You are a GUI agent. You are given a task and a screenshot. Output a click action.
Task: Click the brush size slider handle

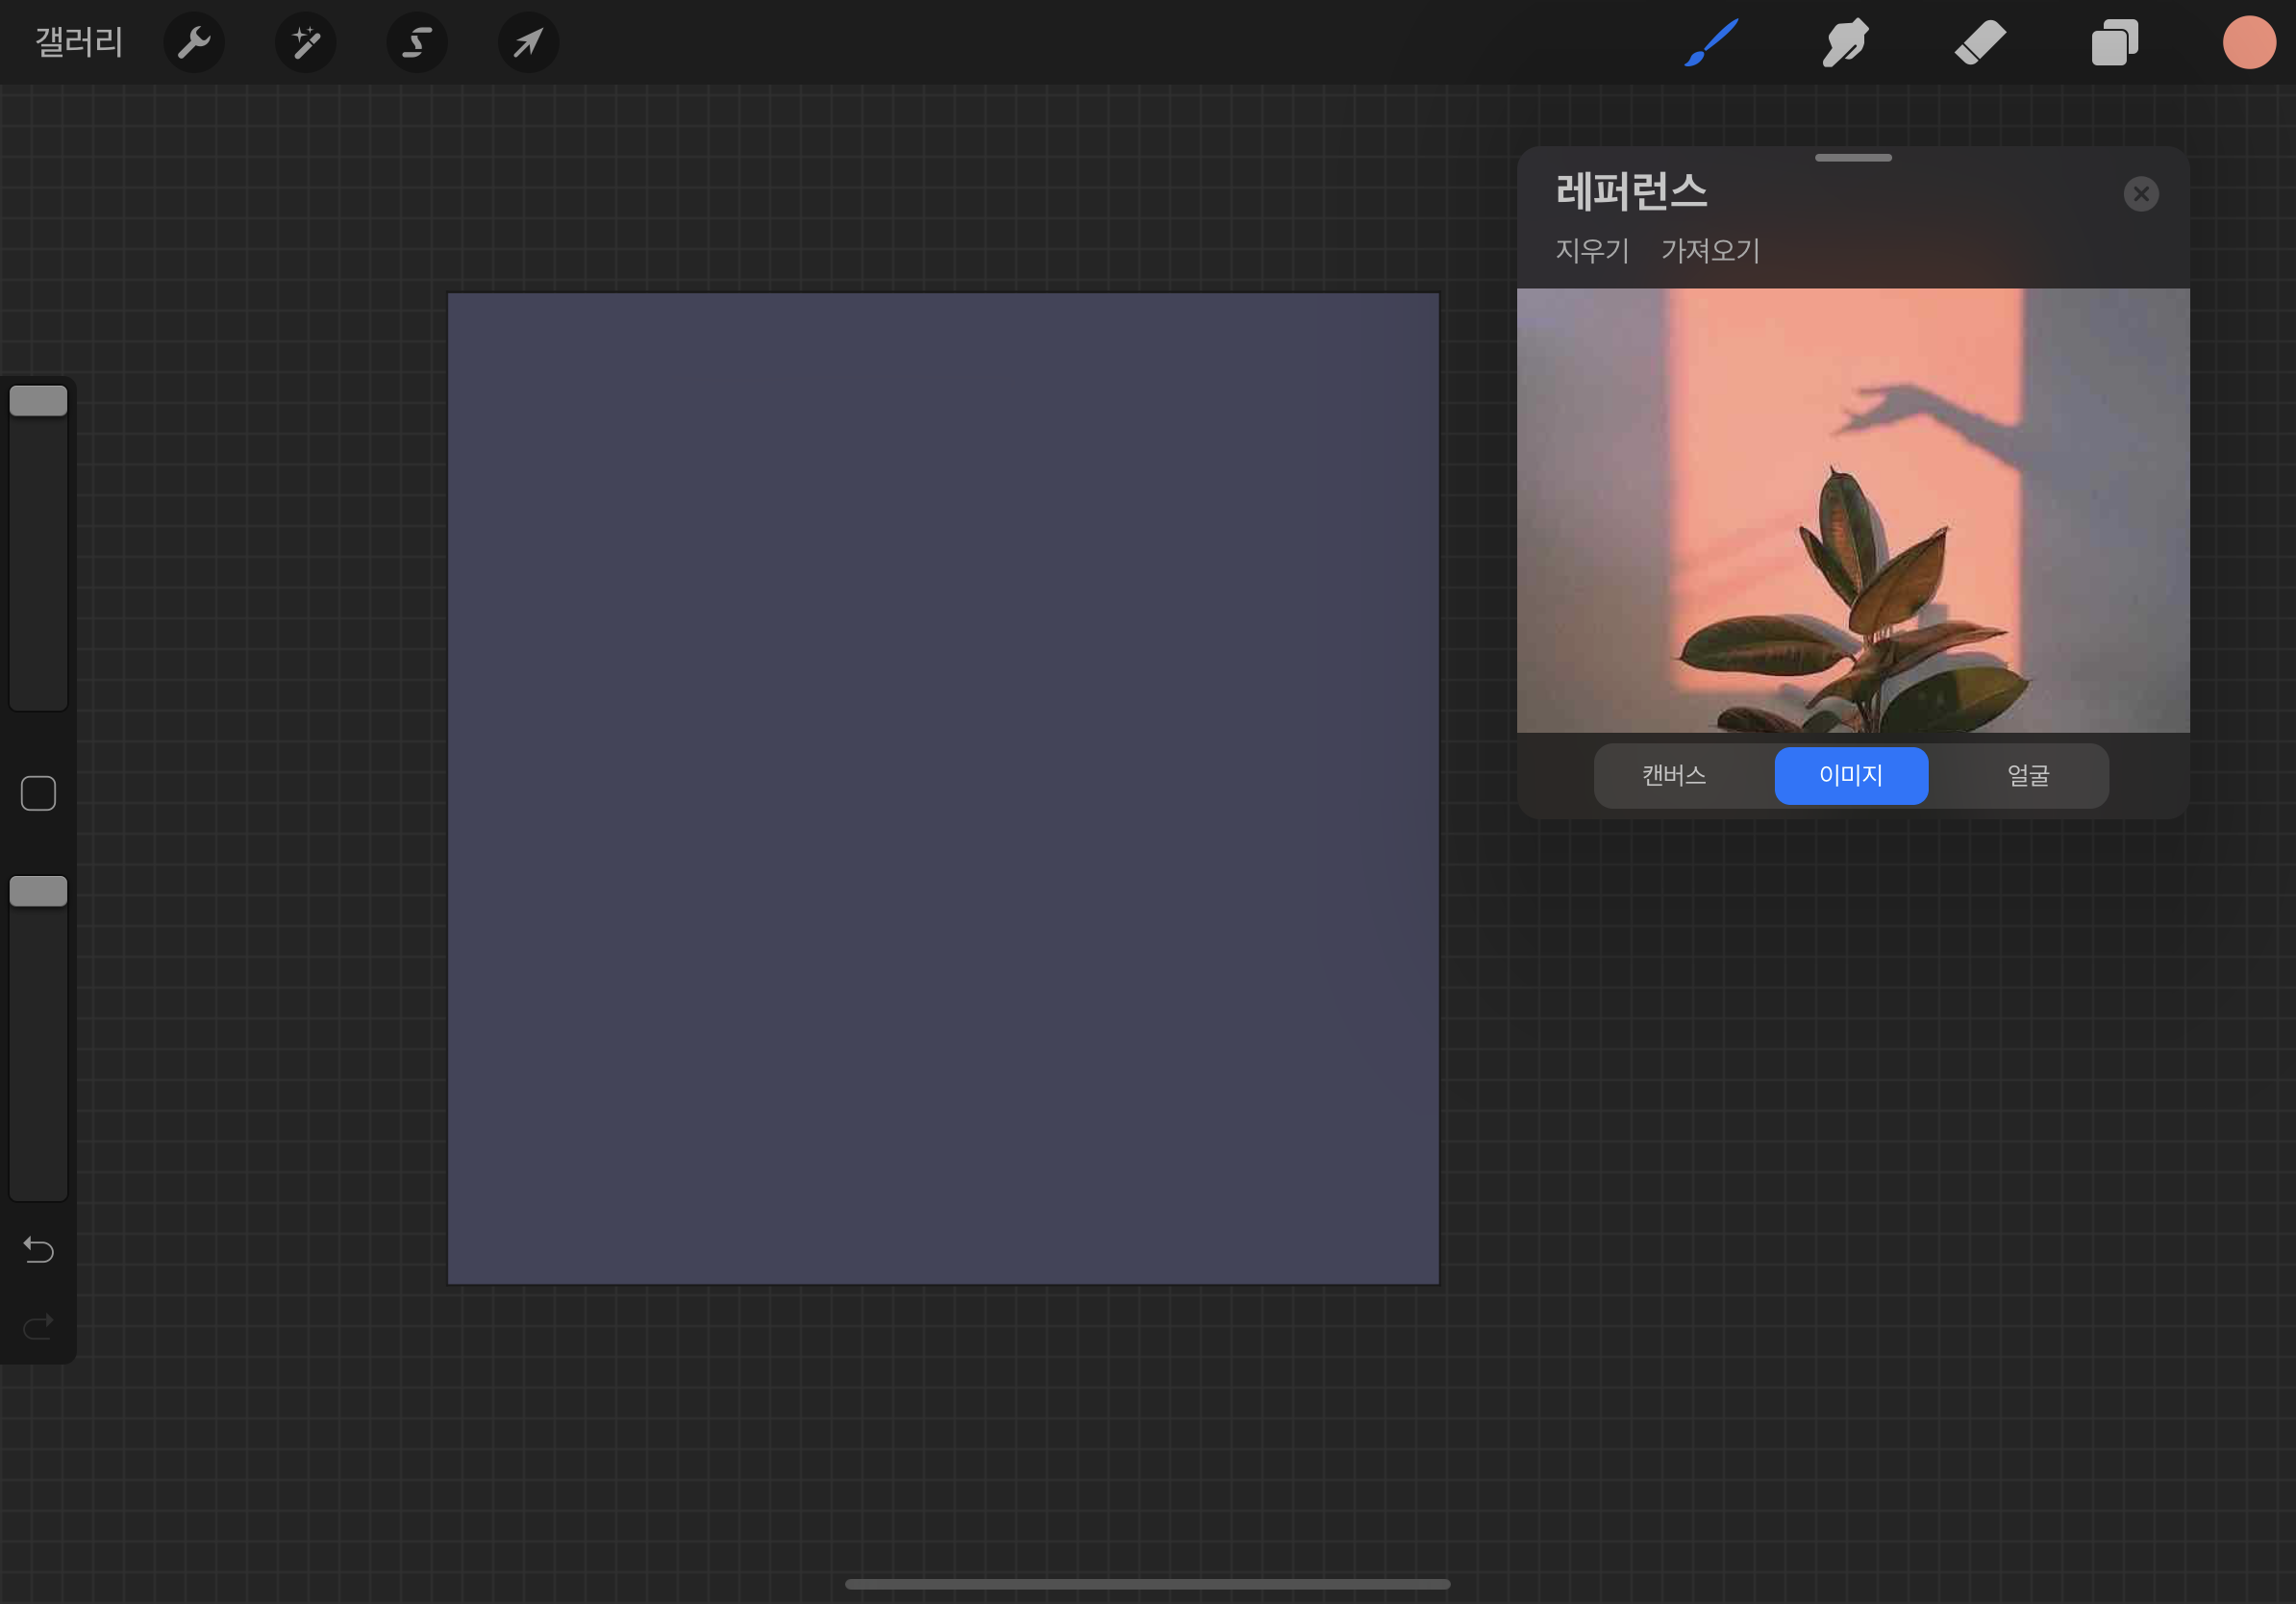tap(38, 401)
